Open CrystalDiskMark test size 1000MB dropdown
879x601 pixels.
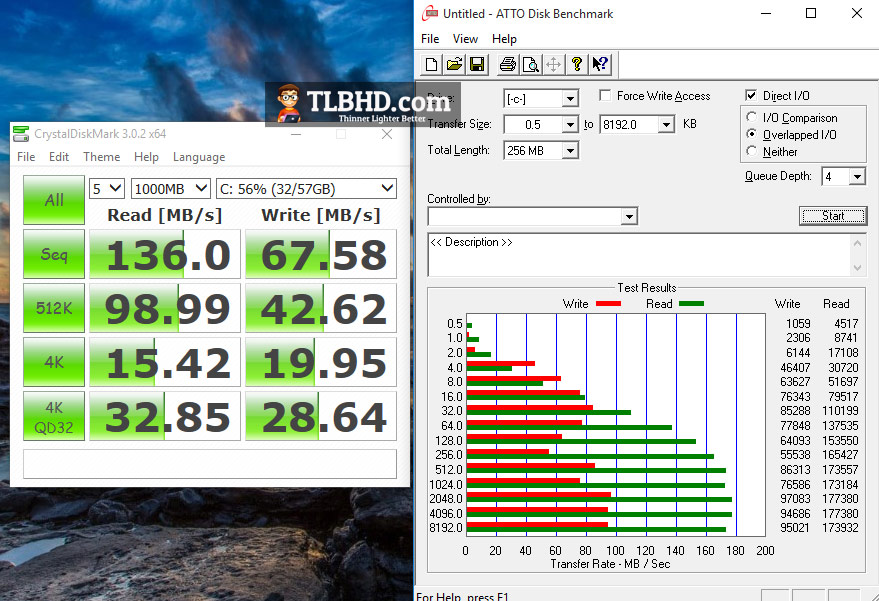click(170, 189)
